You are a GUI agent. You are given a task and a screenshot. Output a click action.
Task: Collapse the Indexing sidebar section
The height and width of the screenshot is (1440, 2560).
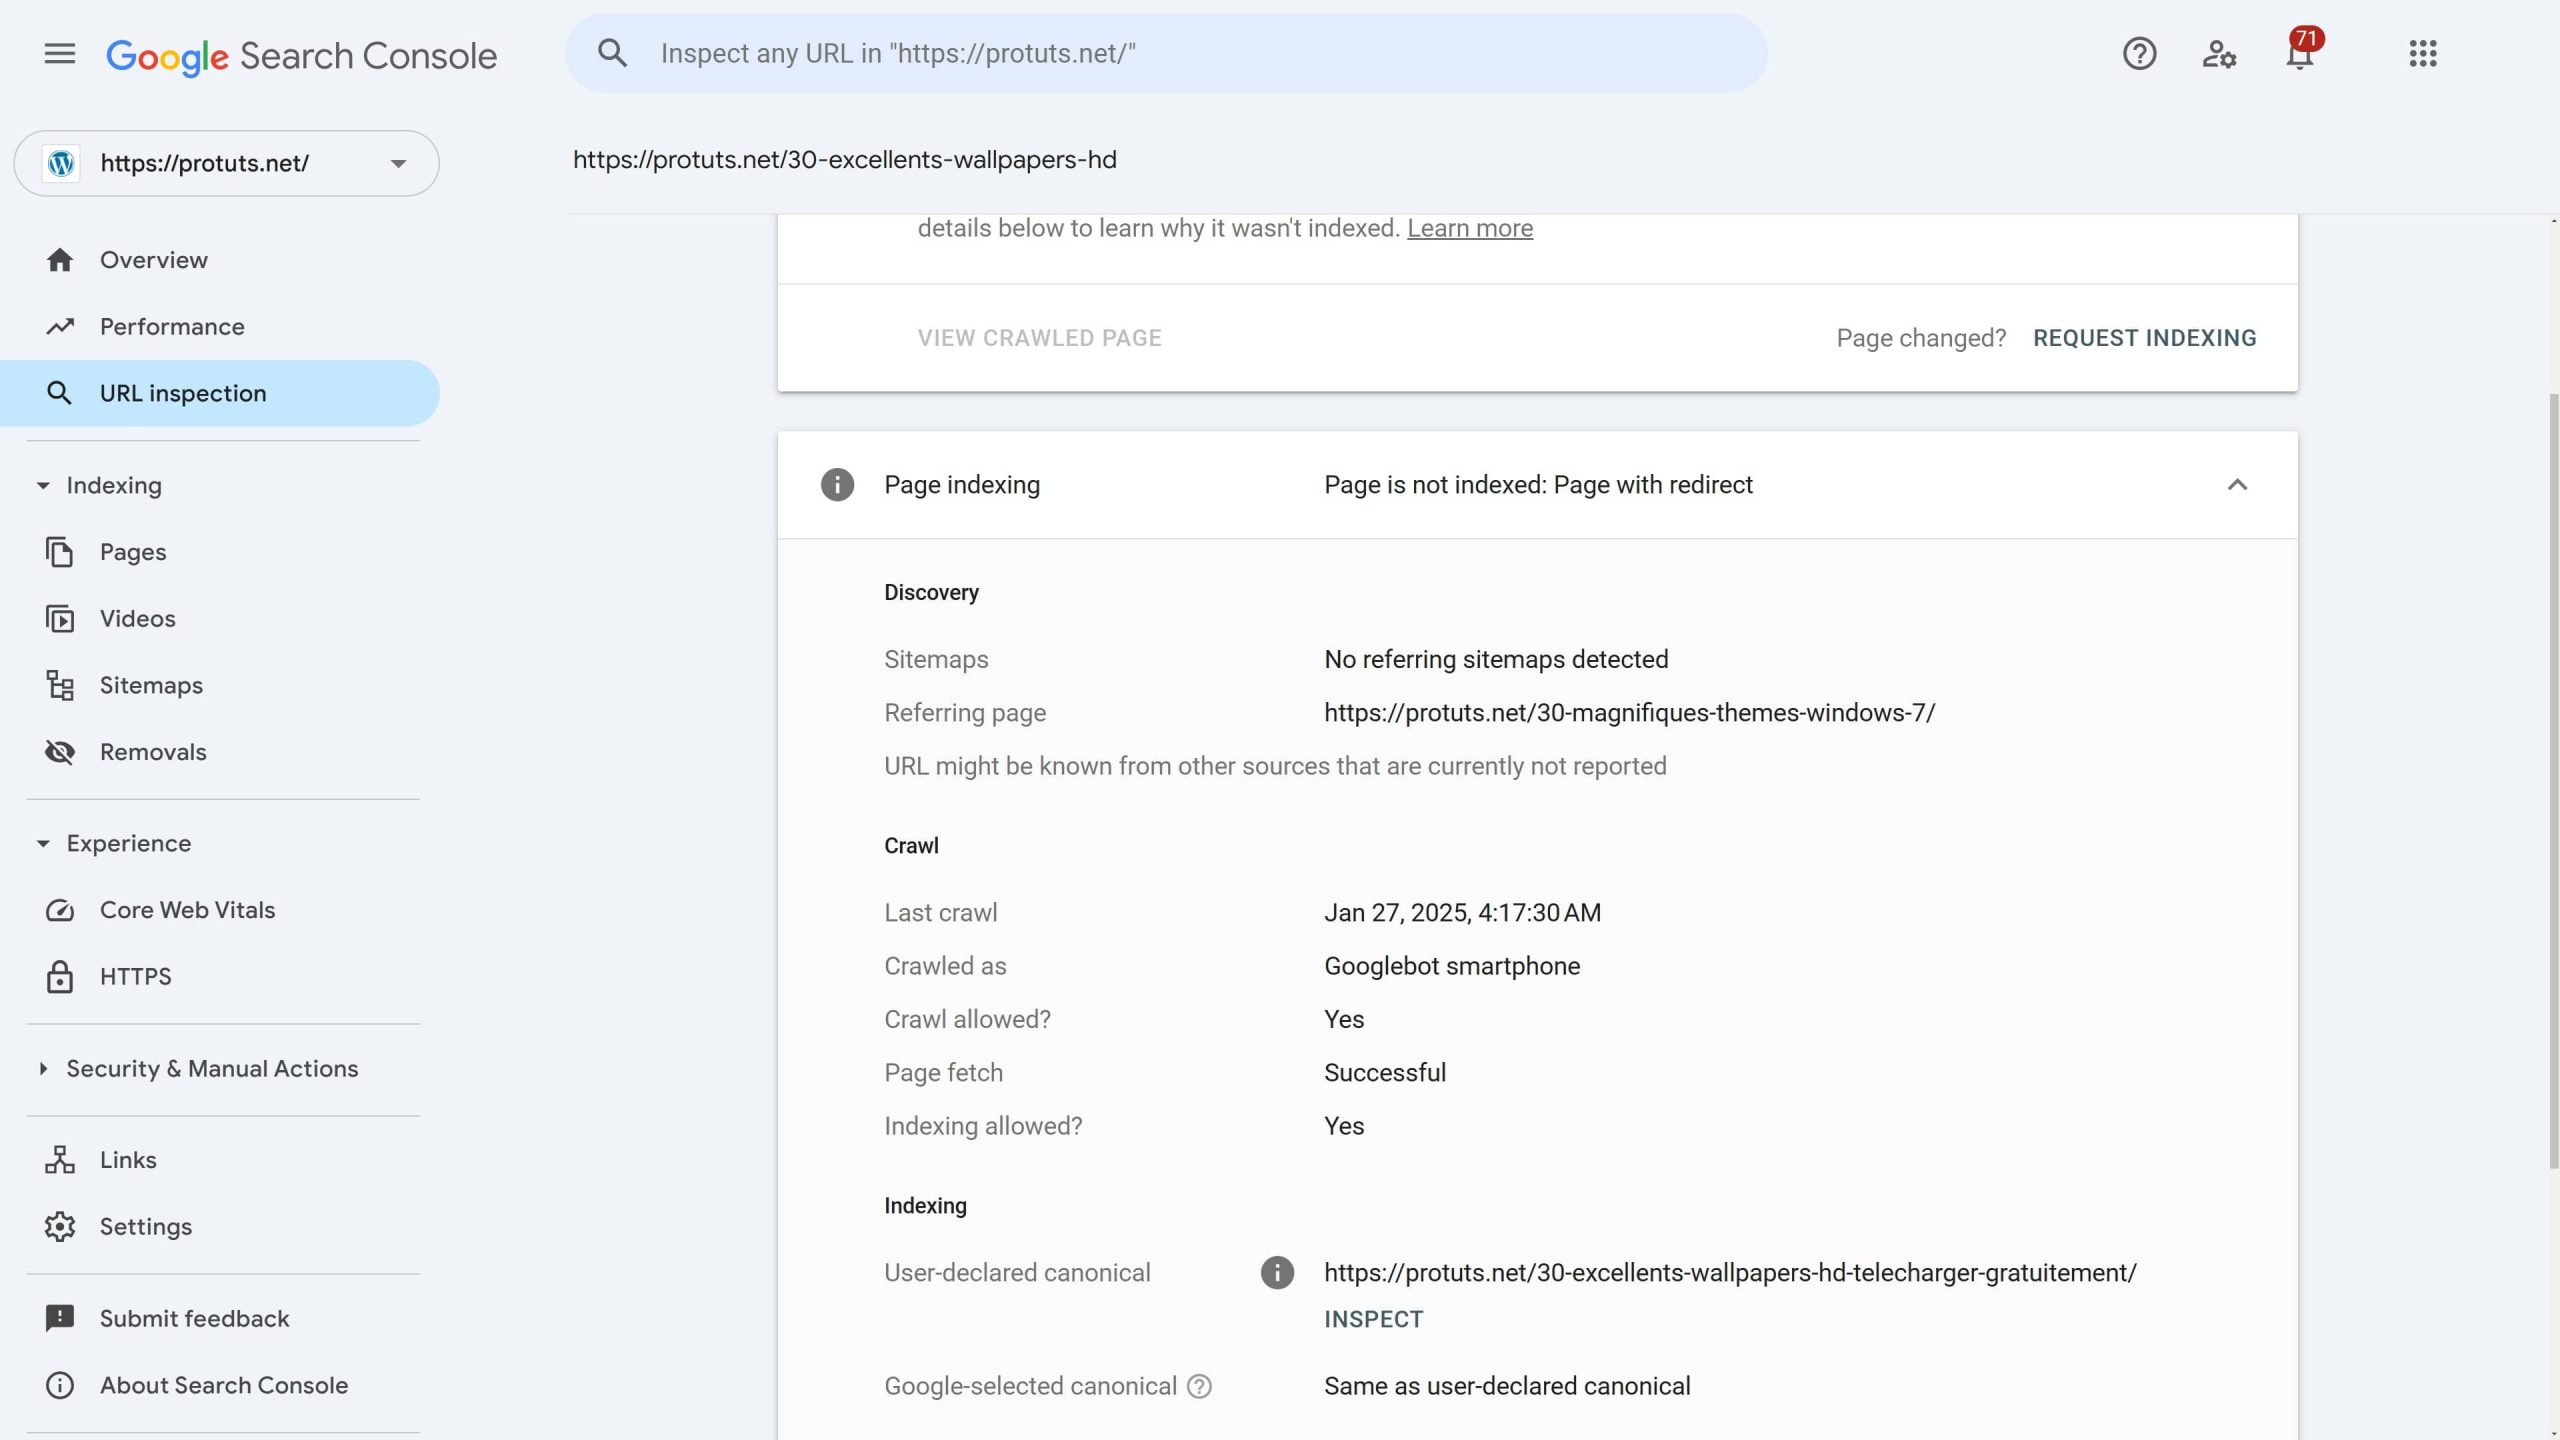pos(43,486)
